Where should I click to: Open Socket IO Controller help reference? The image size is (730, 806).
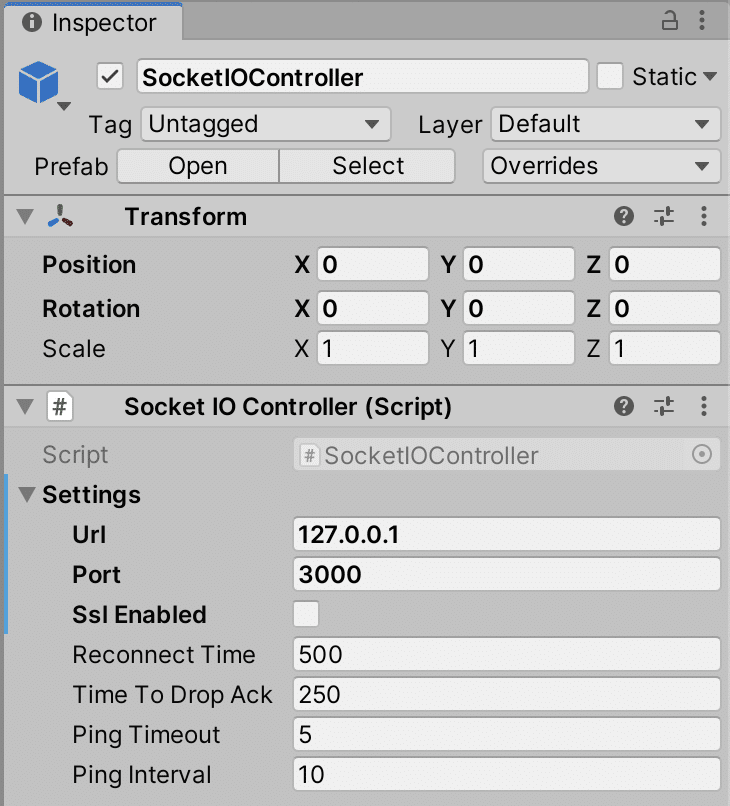(625, 406)
